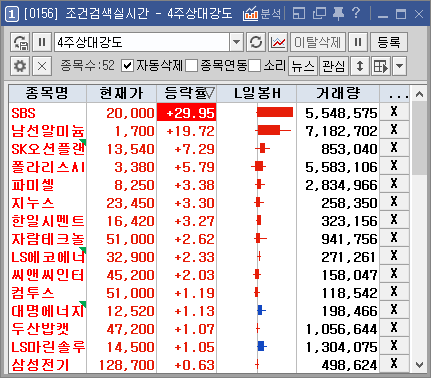Click the SBS daily candle bar
Viewport: 431px width, 378px height.
(x=275, y=112)
